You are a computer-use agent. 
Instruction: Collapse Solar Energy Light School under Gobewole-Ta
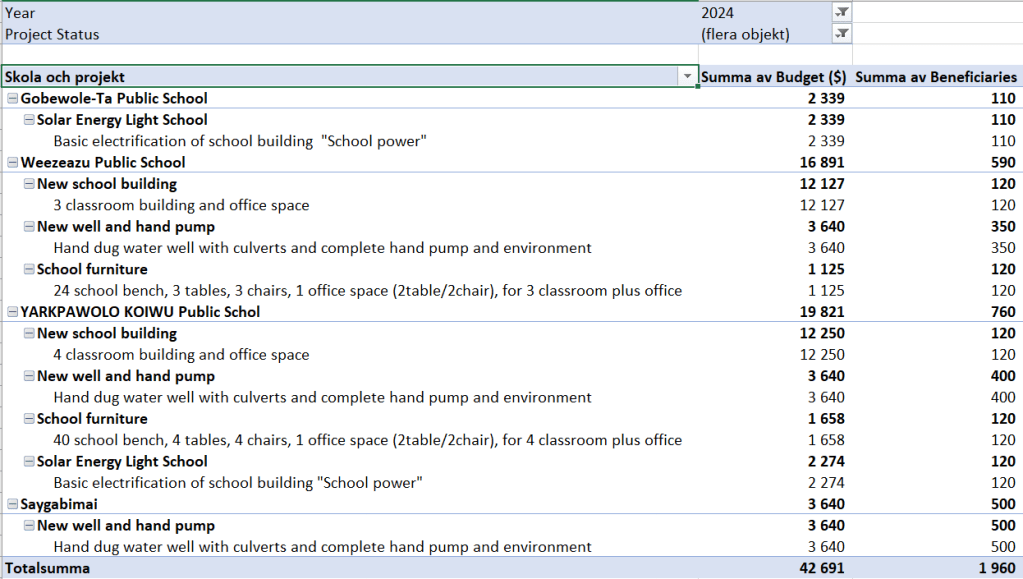click(x=29, y=120)
